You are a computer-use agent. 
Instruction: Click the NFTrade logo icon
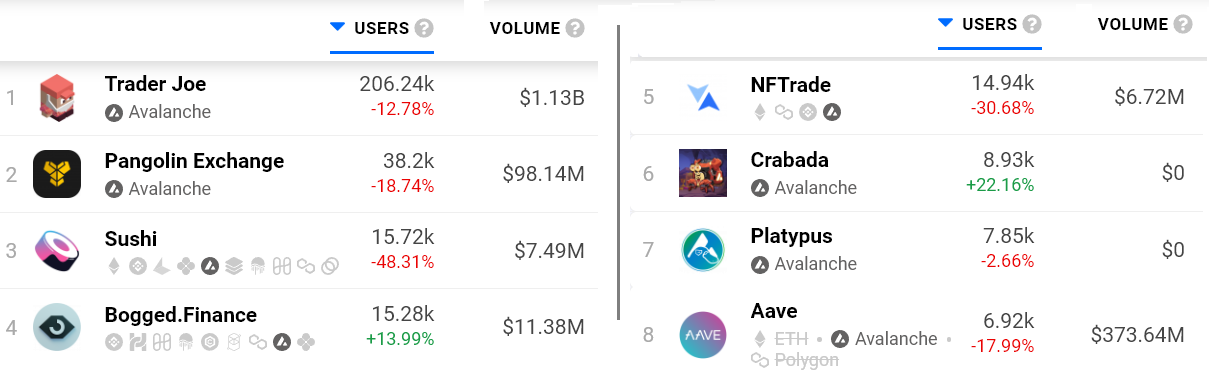[x=703, y=97]
